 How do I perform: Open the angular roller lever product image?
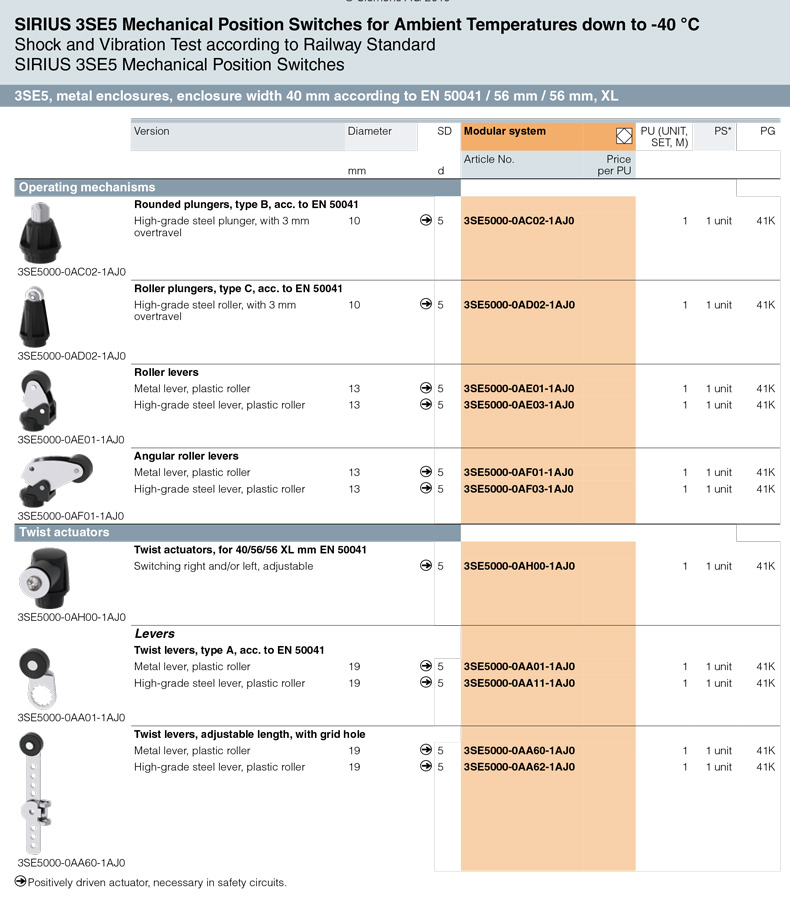click(x=53, y=480)
